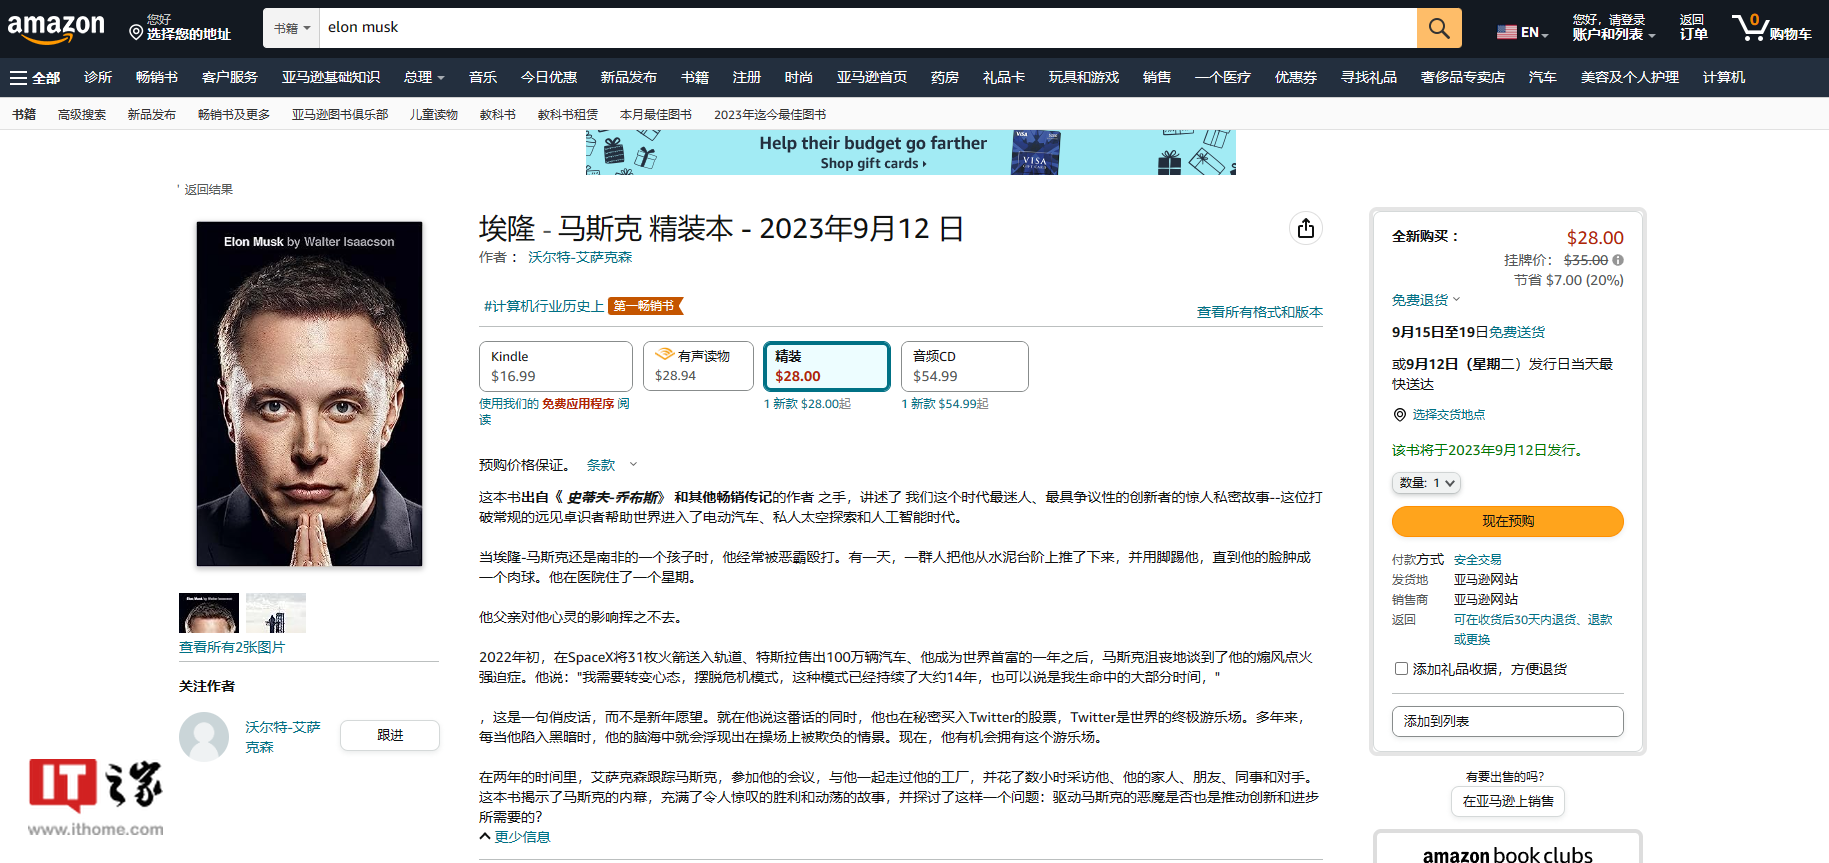Open the 账户和列表 account dropdown
Image resolution: width=1829 pixels, height=863 pixels.
pyautogui.click(x=1613, y=27)
